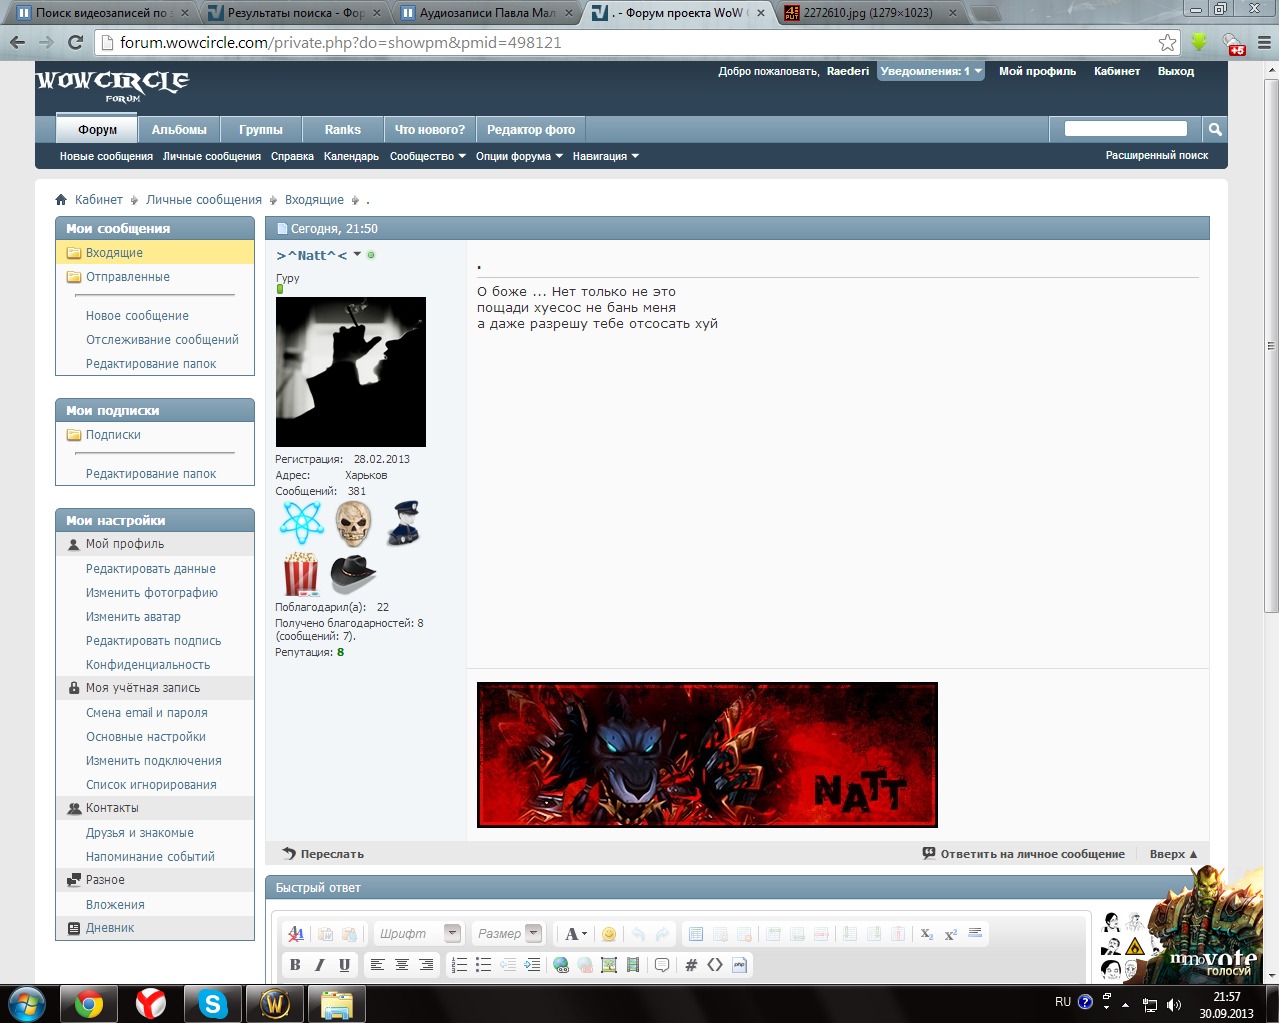Click Новое сообщение in sidebar
The height and width of the screenshot is (1023, 1279).
pos(137,316)
